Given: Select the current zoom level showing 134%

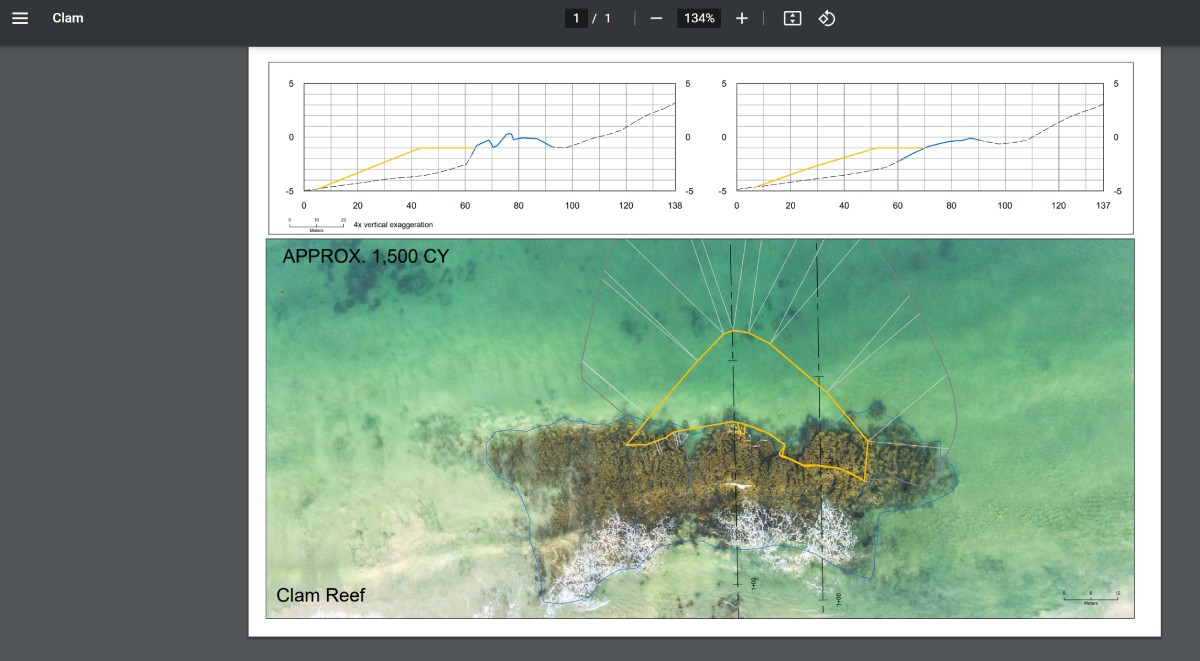Looking at the screenshot, I should tap(698, 17).
